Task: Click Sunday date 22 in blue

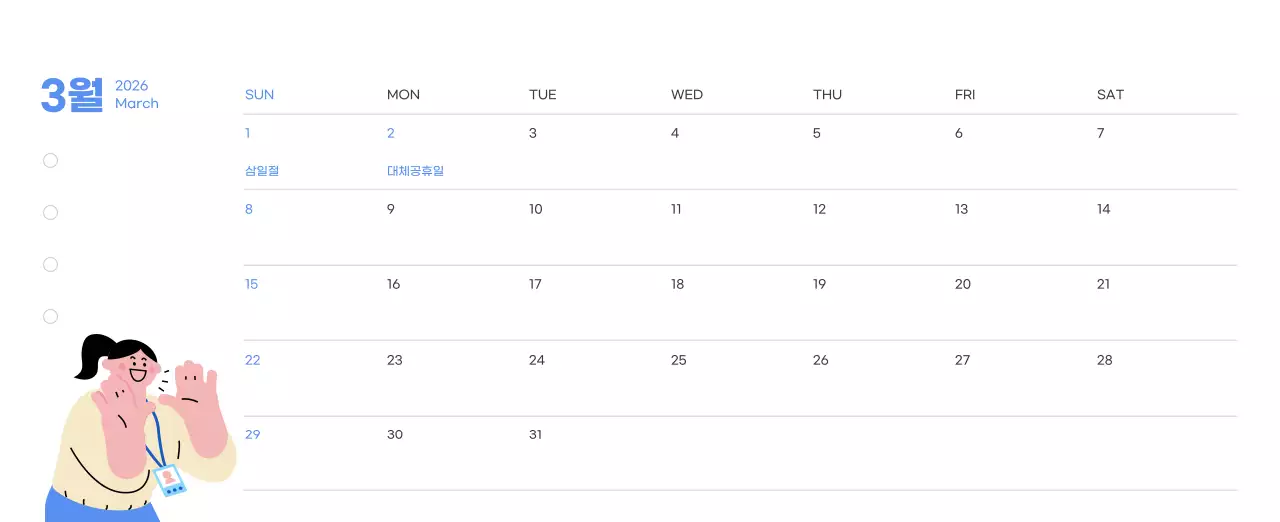Action: click(252, 360)
